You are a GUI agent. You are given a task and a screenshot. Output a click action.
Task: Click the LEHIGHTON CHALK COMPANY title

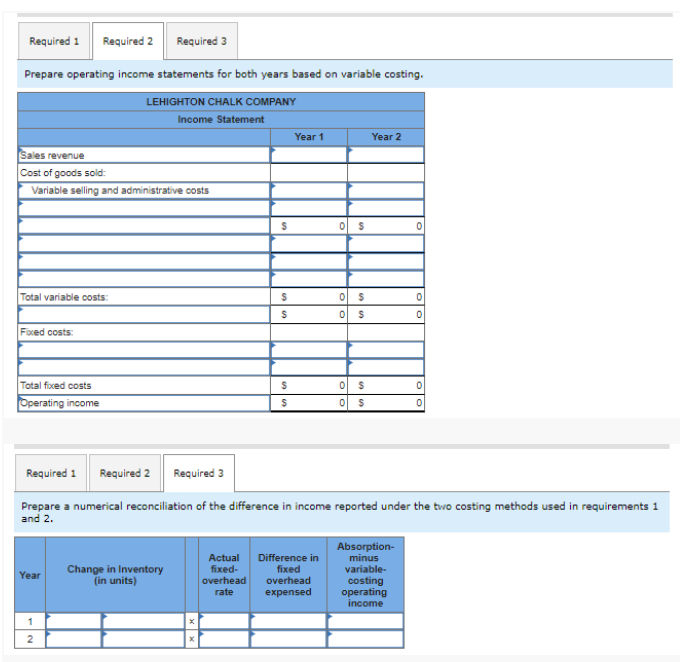click(221, 102)
